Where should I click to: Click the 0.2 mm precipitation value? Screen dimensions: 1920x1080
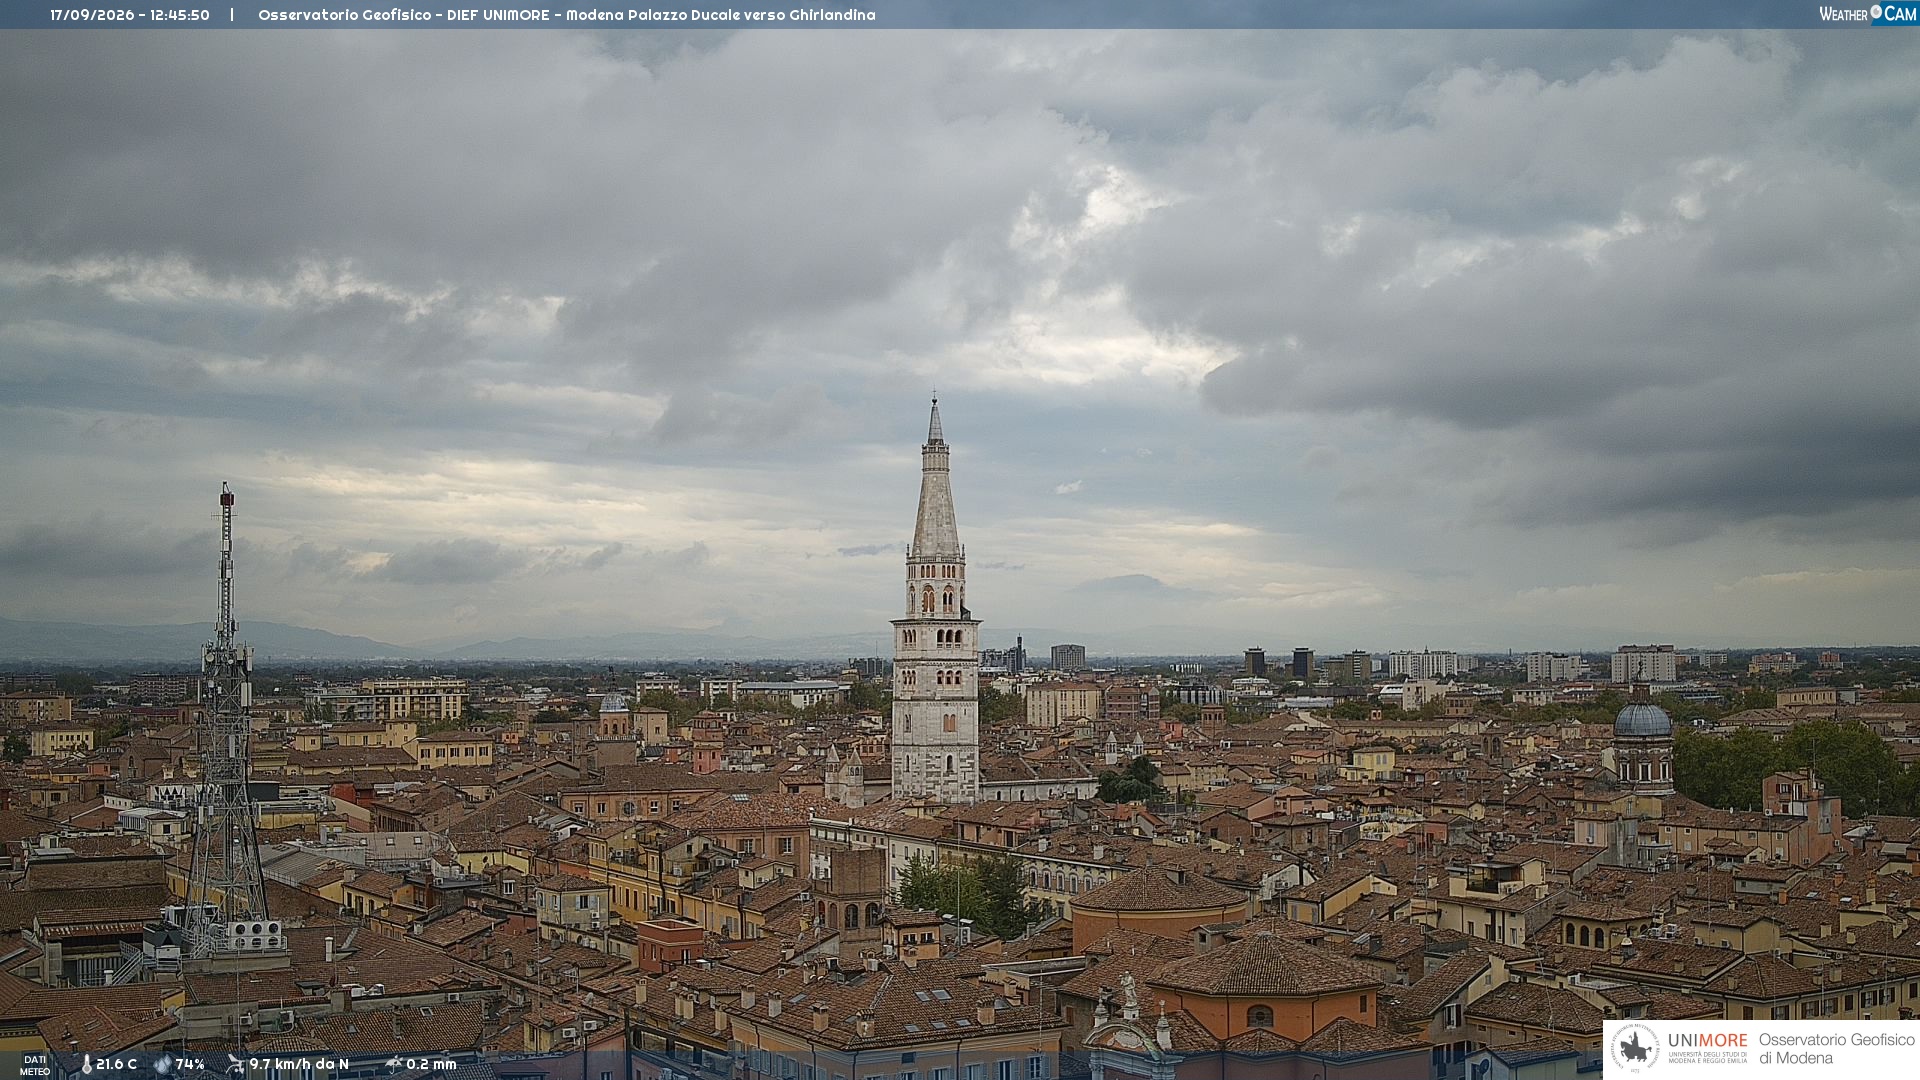click(431, 1064)
